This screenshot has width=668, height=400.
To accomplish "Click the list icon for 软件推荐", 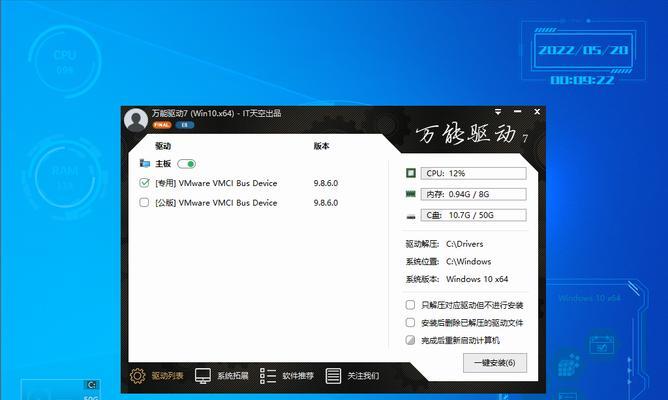I will click(268, 376).
